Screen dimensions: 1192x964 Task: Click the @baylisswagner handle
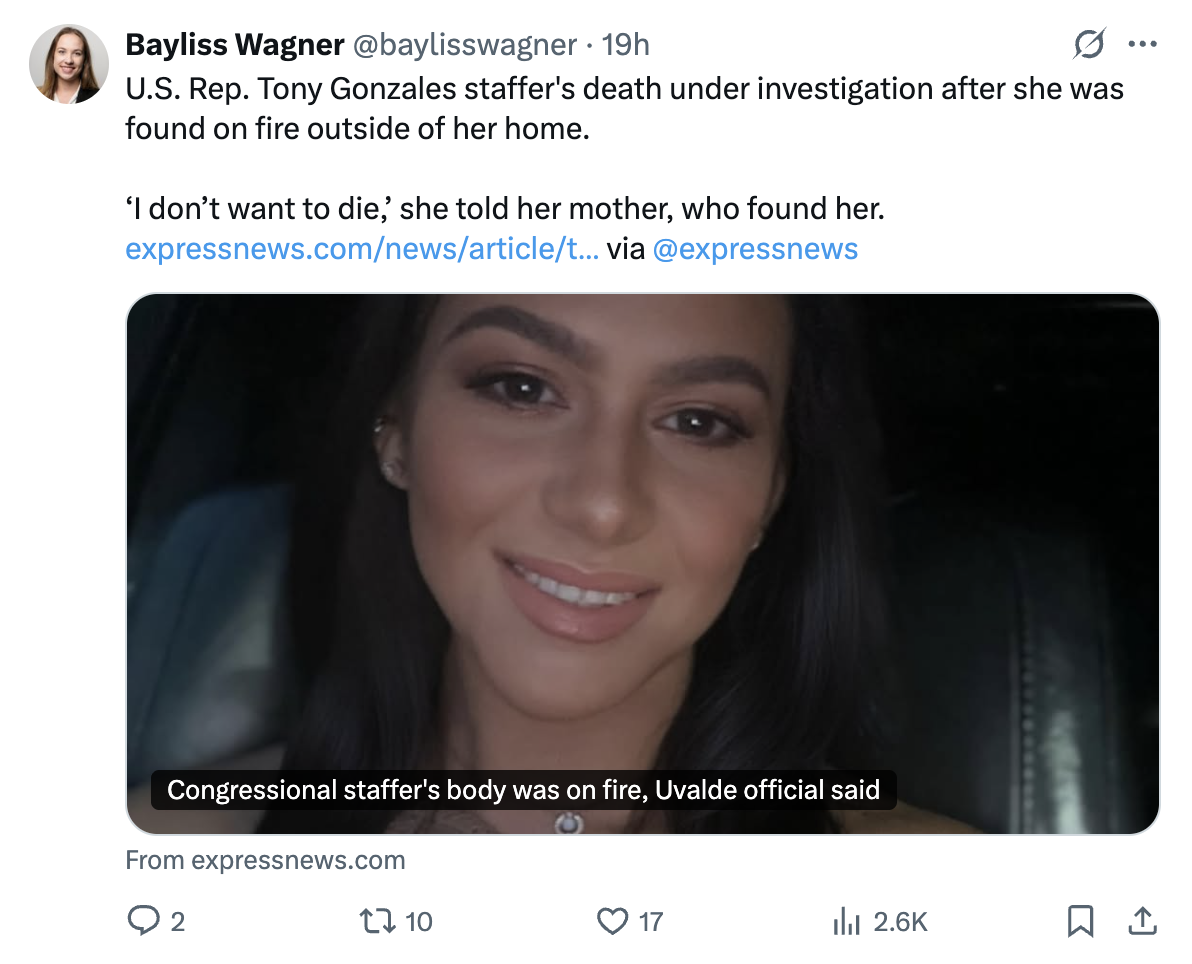tap(464, 45)
